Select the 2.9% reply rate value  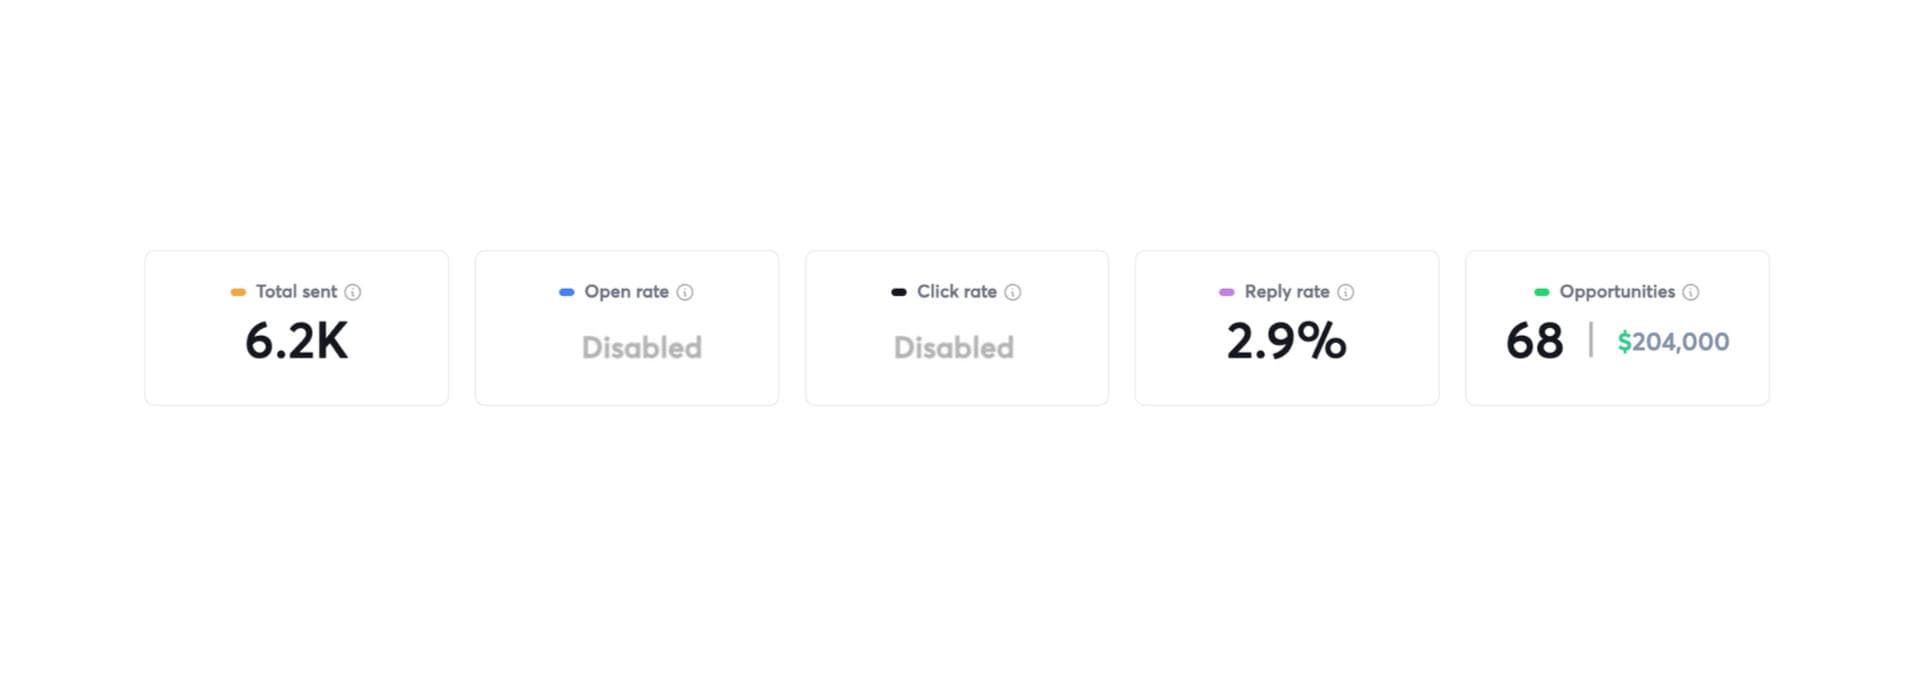pos(1287,341)
